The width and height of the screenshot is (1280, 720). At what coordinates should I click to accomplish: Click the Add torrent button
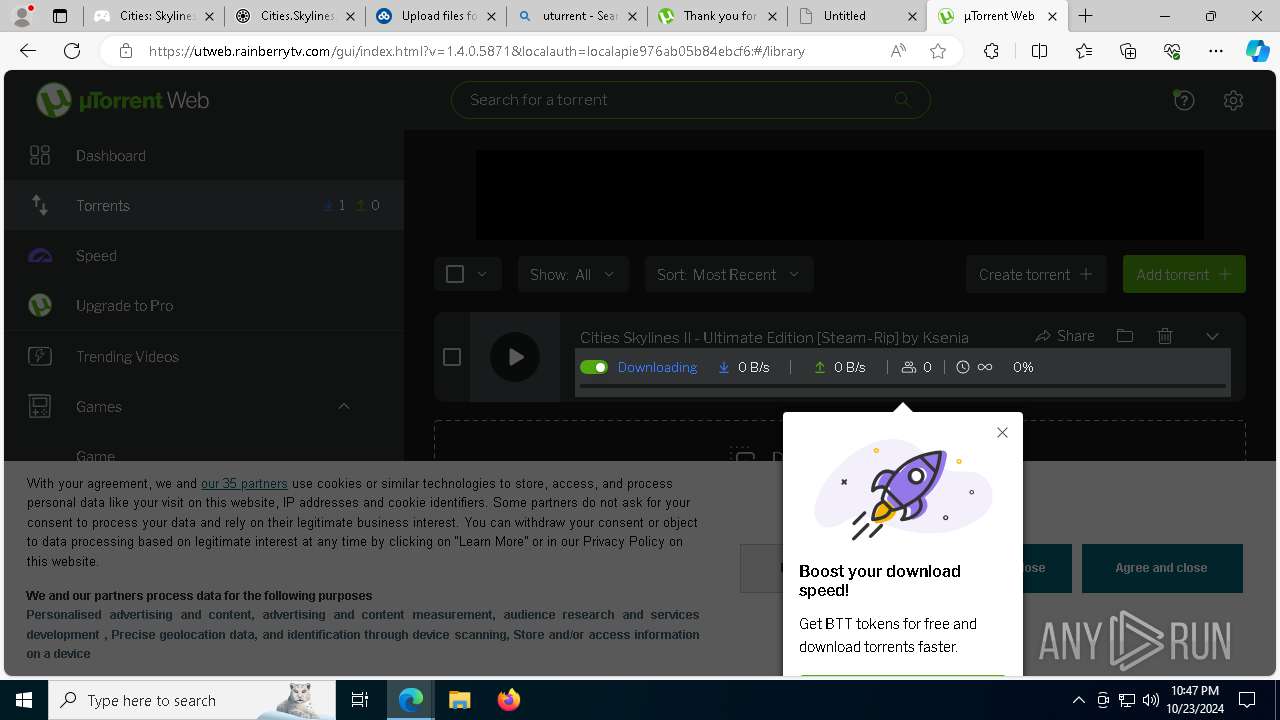click(x=1184, y=274)
